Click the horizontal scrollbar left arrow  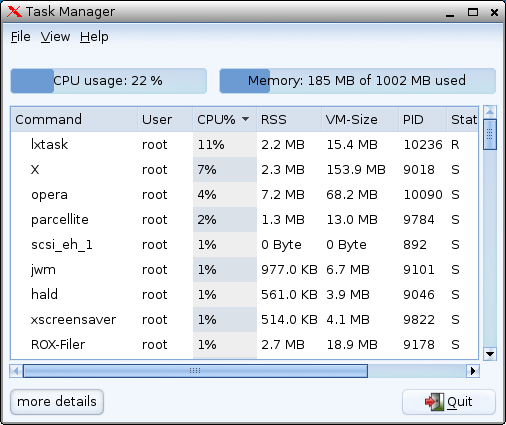pyautogui.click(x=16, y=371)
